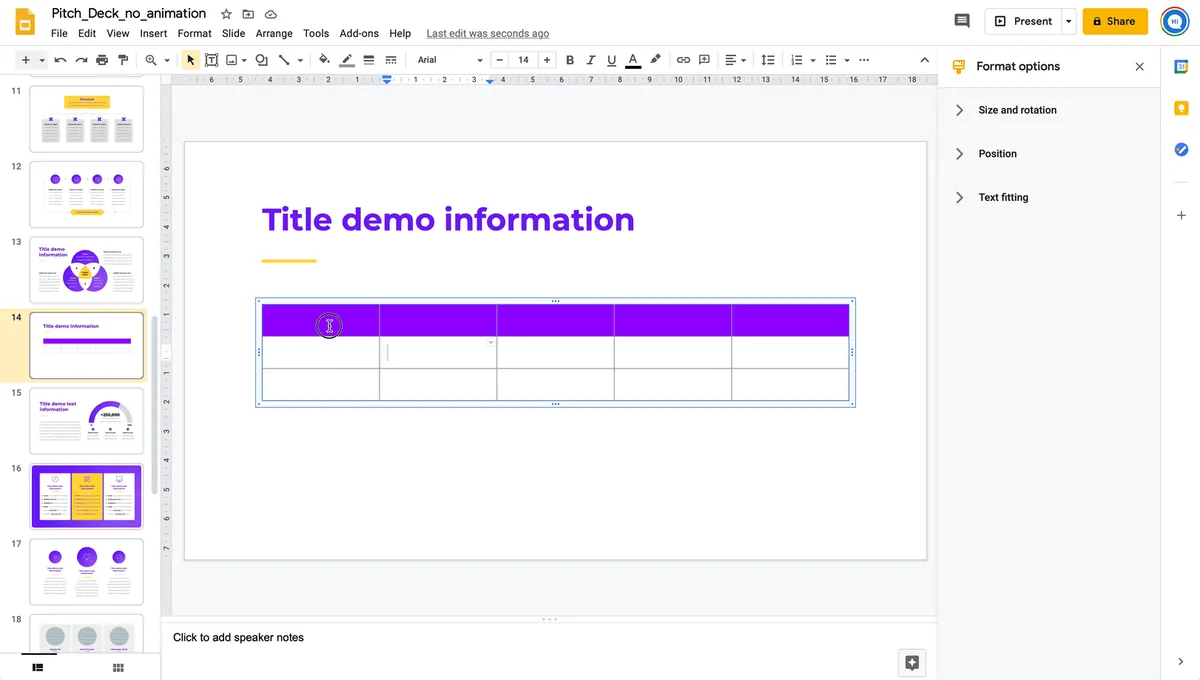Select the paint format tool
This screenshot has width=1200, height=680.
[x=123, y=60]
